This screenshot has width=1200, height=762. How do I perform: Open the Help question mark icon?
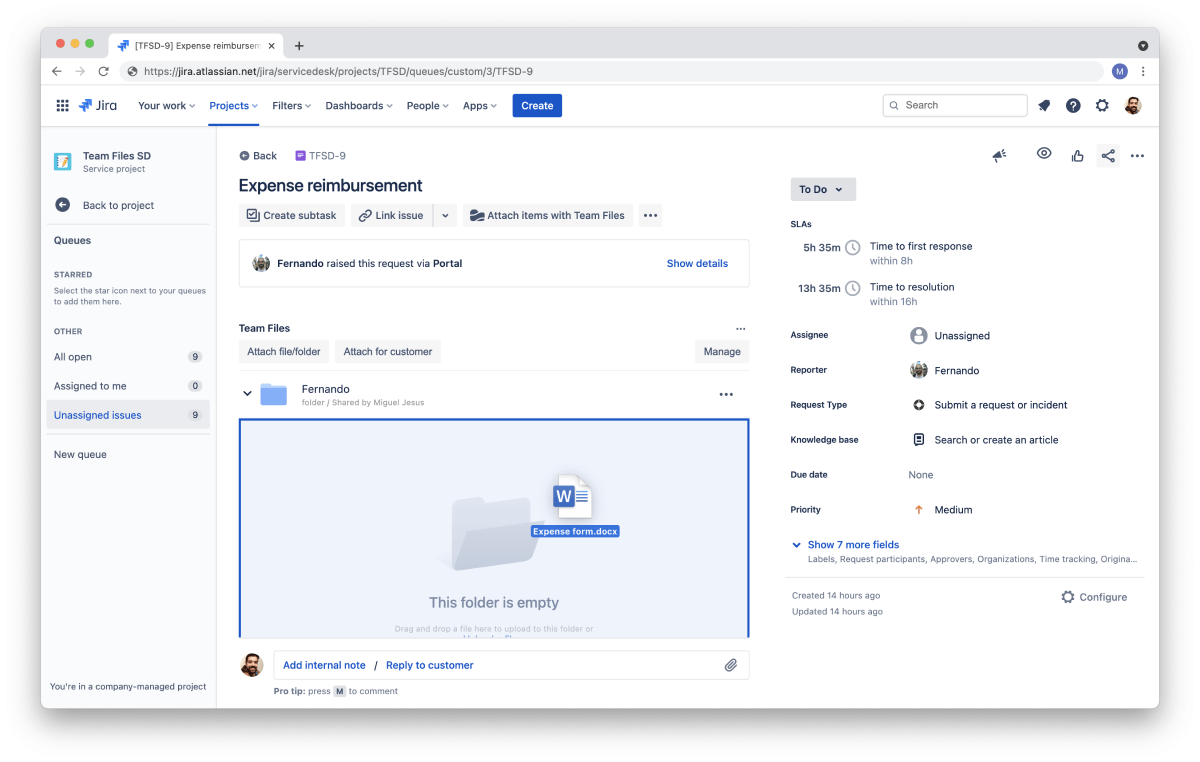(x=1073, y=106)
